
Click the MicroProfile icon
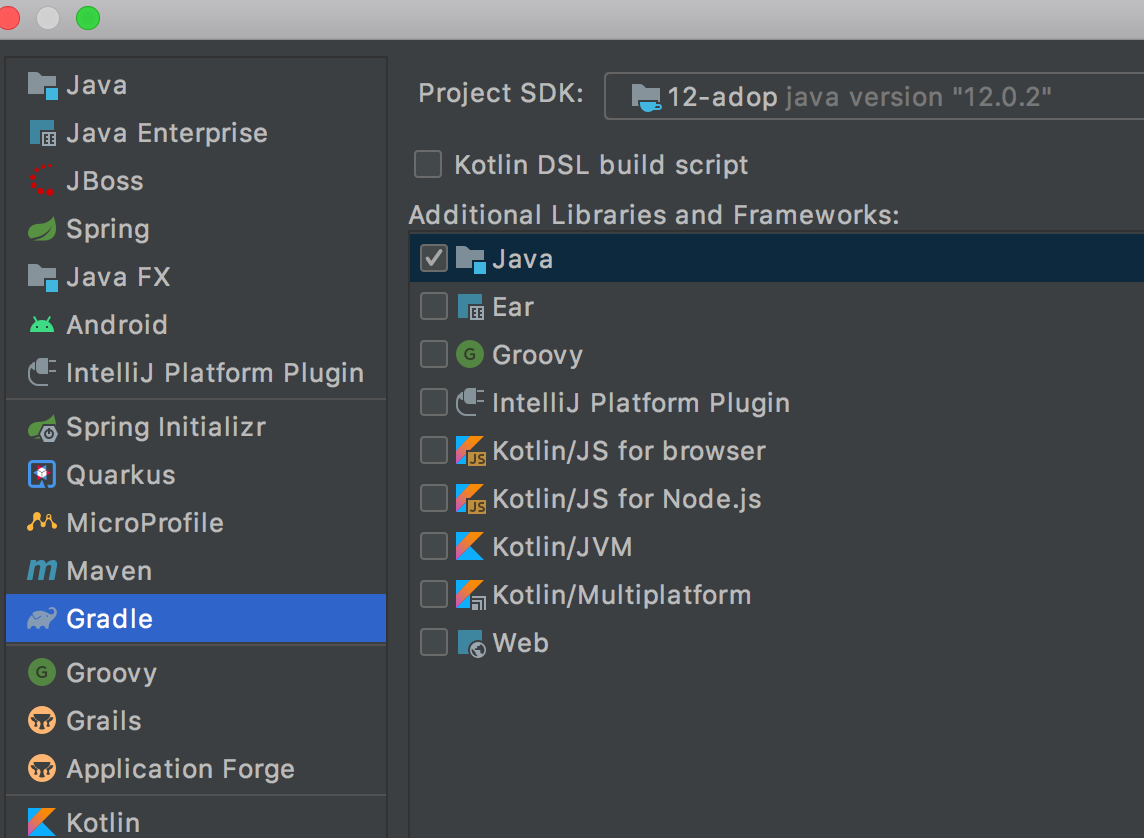click(42, 522)
